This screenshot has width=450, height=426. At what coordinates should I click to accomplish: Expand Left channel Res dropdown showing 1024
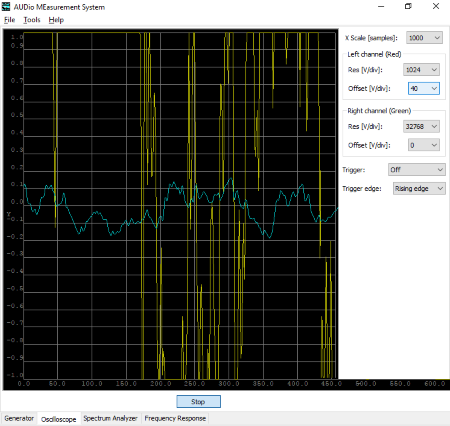click(x=421, y=70)
